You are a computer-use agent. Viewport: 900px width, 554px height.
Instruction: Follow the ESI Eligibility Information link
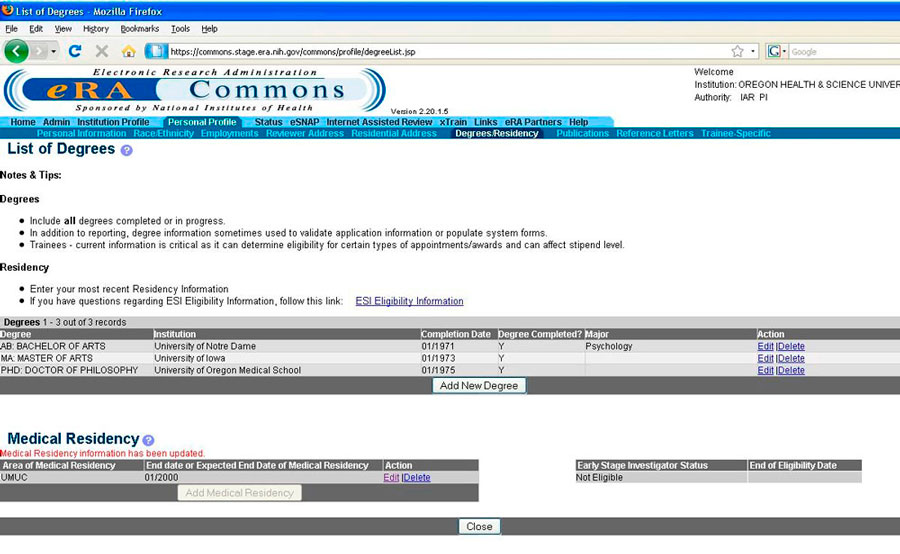(x=409, y=301)
